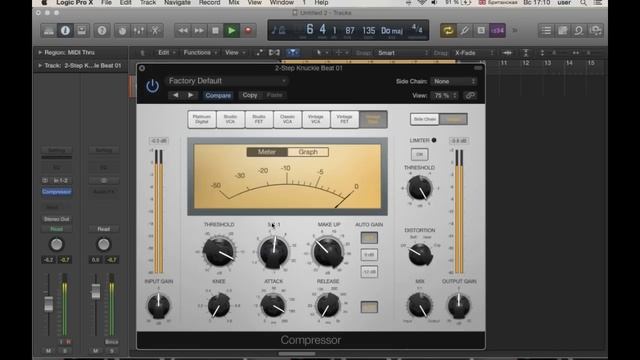Toggle the Compressor plug-in power button

[x=152, y=86]
